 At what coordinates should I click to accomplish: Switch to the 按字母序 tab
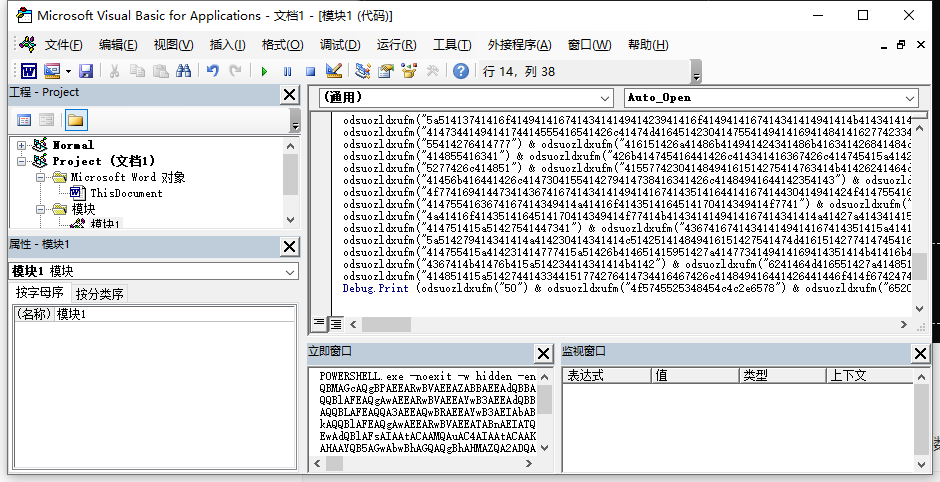pyautogui.click(x=40, y=293)
